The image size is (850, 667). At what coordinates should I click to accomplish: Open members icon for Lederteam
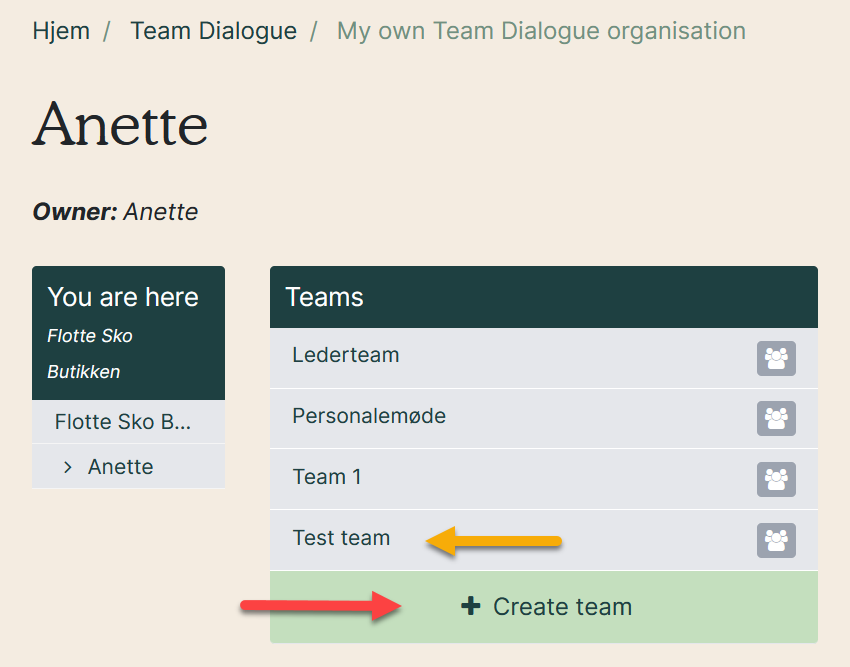pos(777,358)
